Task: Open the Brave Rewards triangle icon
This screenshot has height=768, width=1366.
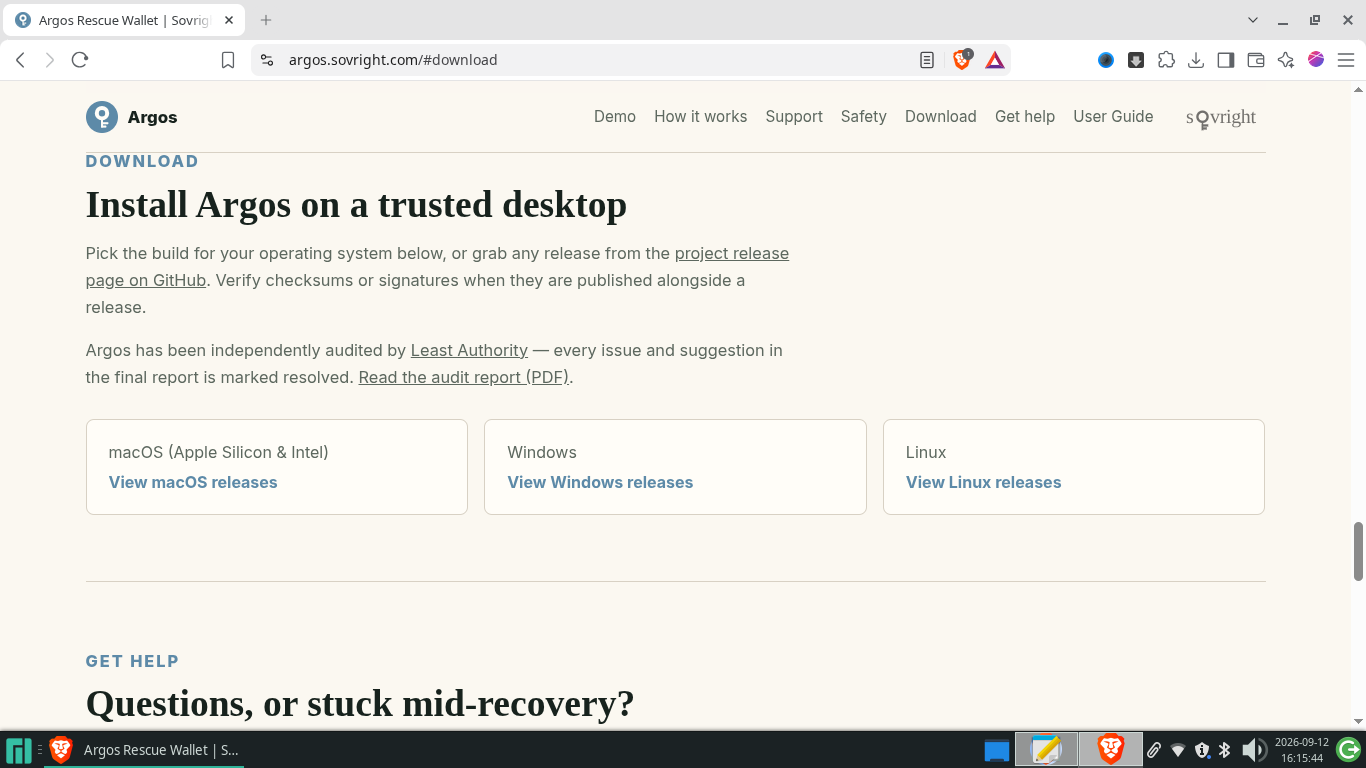Action: 995,60
